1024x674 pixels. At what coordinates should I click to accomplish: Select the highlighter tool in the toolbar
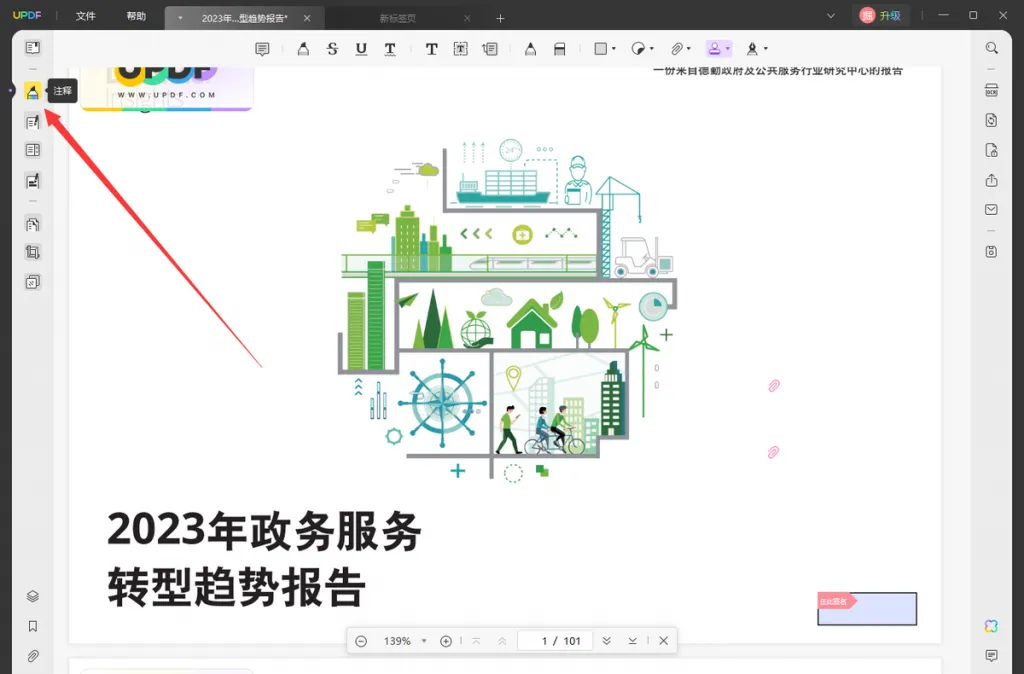[302, 49]
